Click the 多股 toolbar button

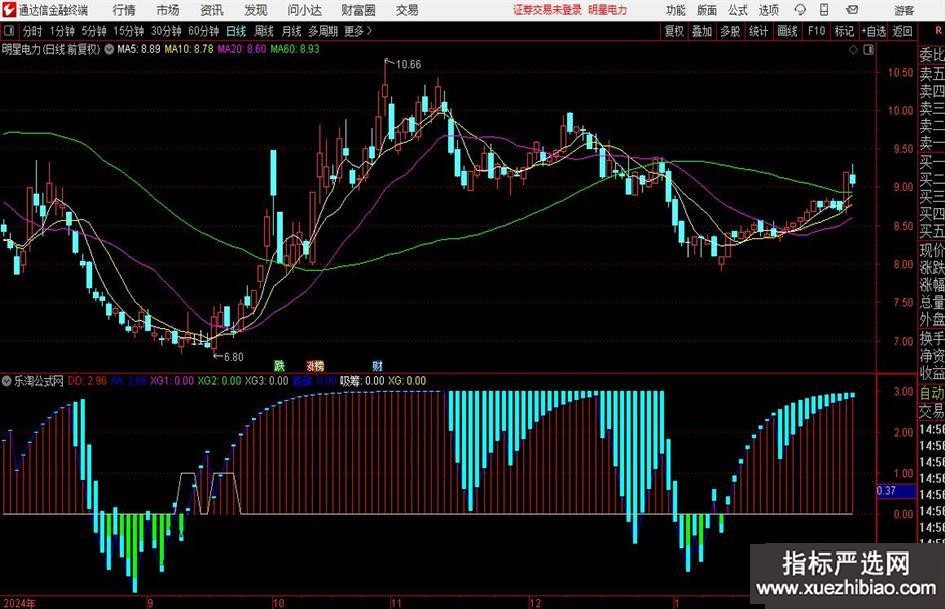[730, 31]
